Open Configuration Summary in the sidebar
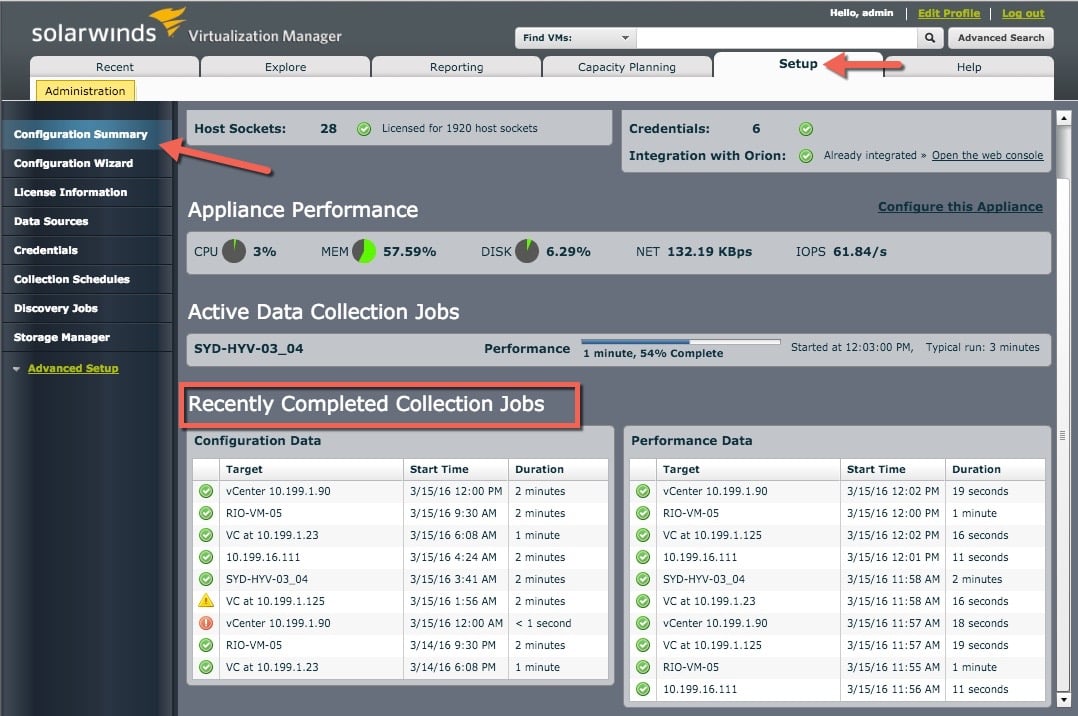The width and height of the screenshot is (1078, 716). tap(86, 134)
